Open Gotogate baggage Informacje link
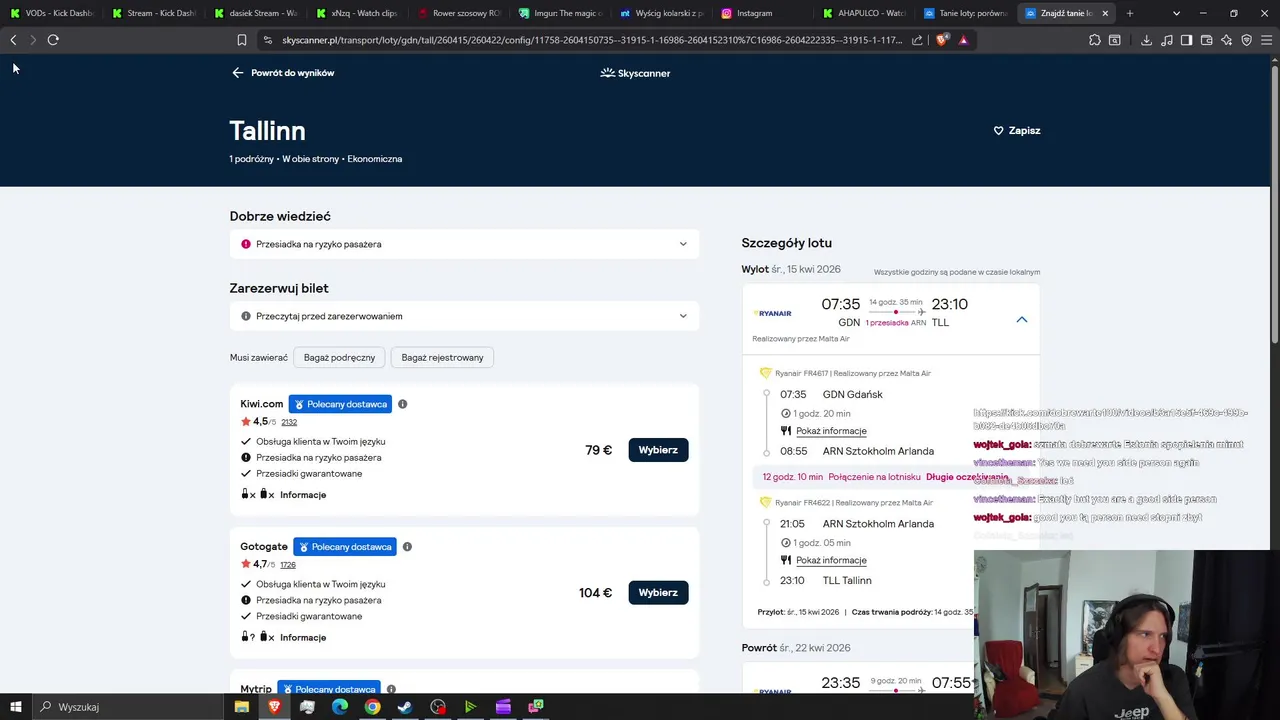 coord(303,638)
